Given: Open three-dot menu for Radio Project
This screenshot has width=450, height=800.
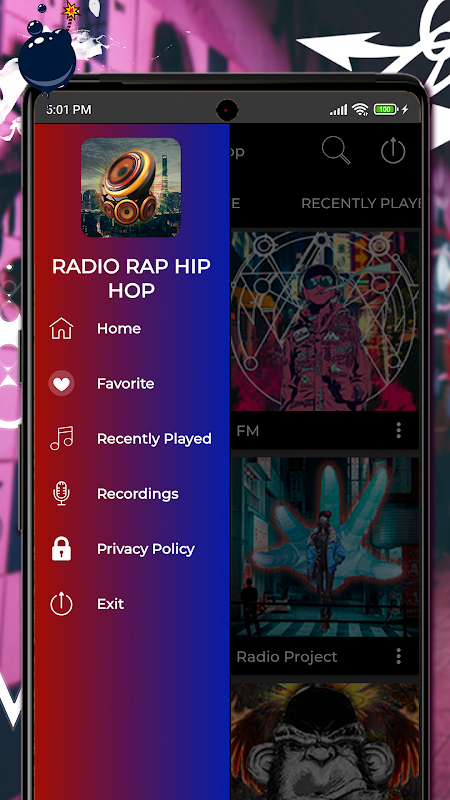Looking at the screenshot, I should [398, 656].
